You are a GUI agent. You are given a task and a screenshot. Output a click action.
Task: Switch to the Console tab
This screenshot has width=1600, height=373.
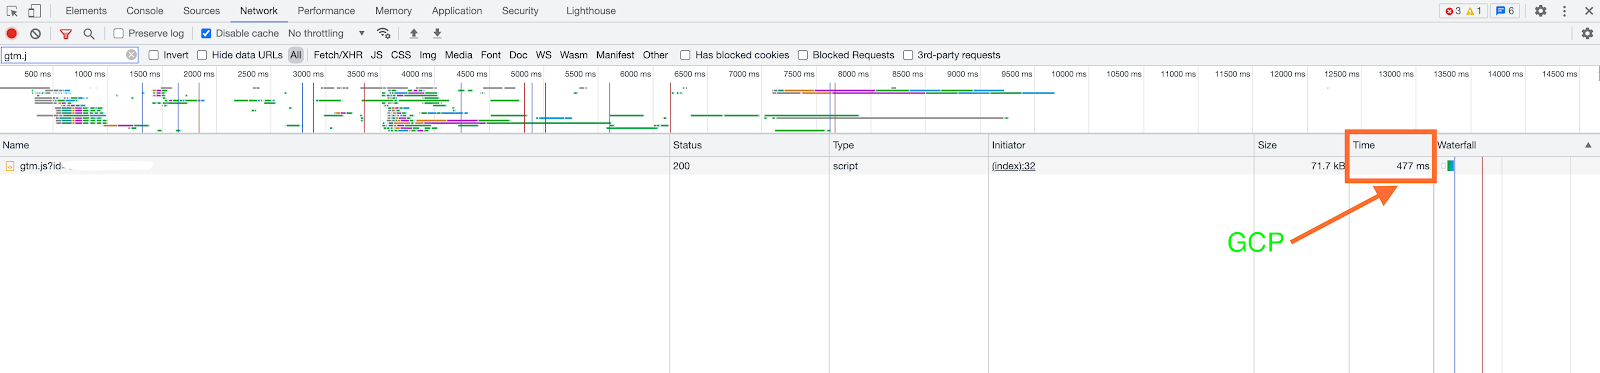click(x=145, y=11)
